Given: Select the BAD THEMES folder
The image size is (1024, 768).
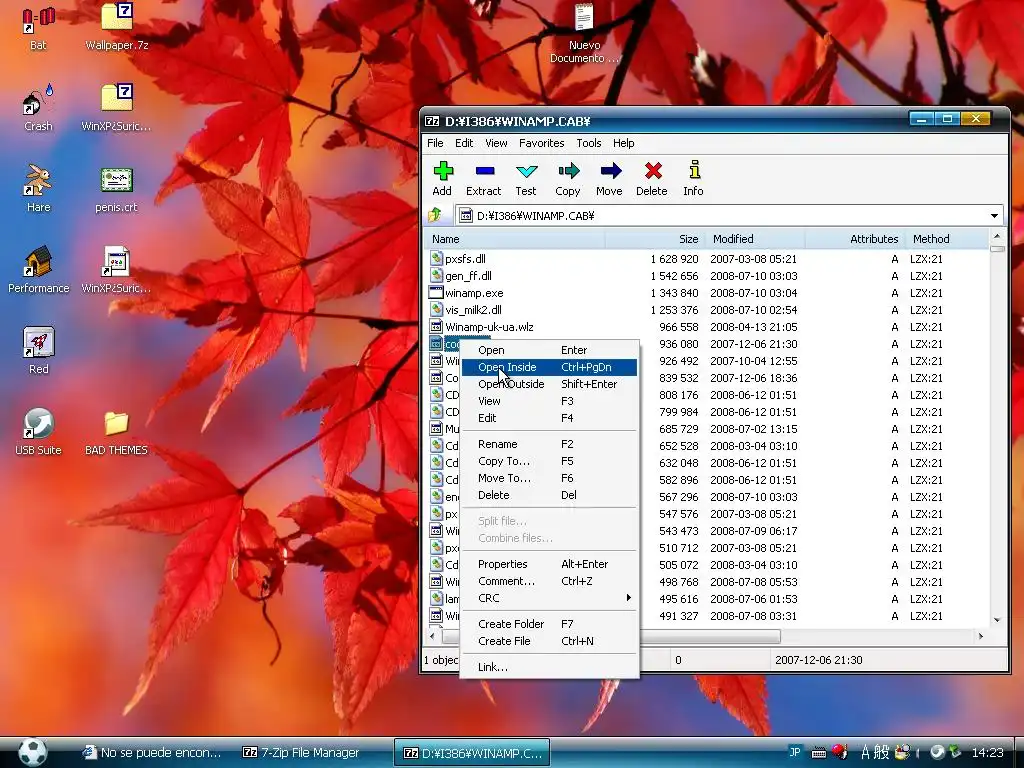Looking at the screenshot, I should (x=116, y=432).
